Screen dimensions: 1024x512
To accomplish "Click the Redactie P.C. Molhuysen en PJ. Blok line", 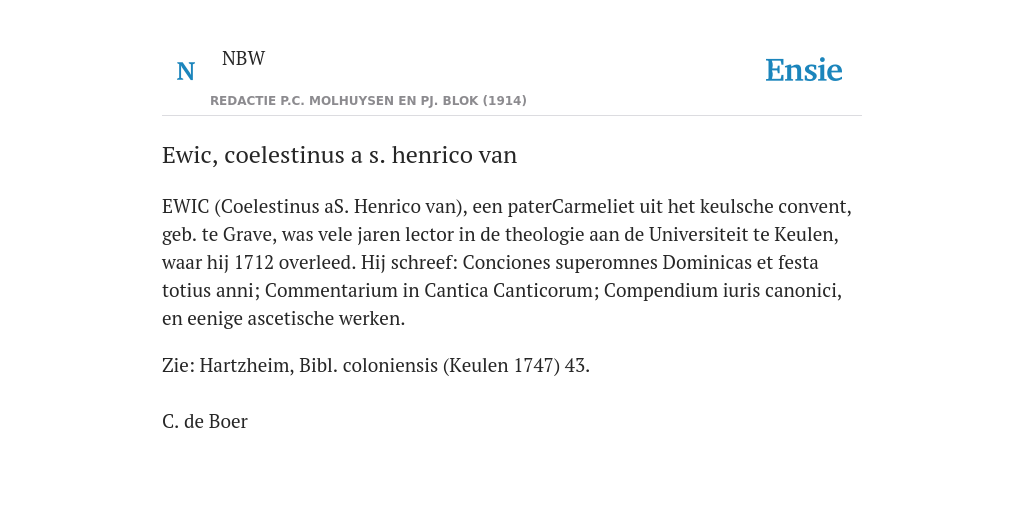I will click(368, 101).
